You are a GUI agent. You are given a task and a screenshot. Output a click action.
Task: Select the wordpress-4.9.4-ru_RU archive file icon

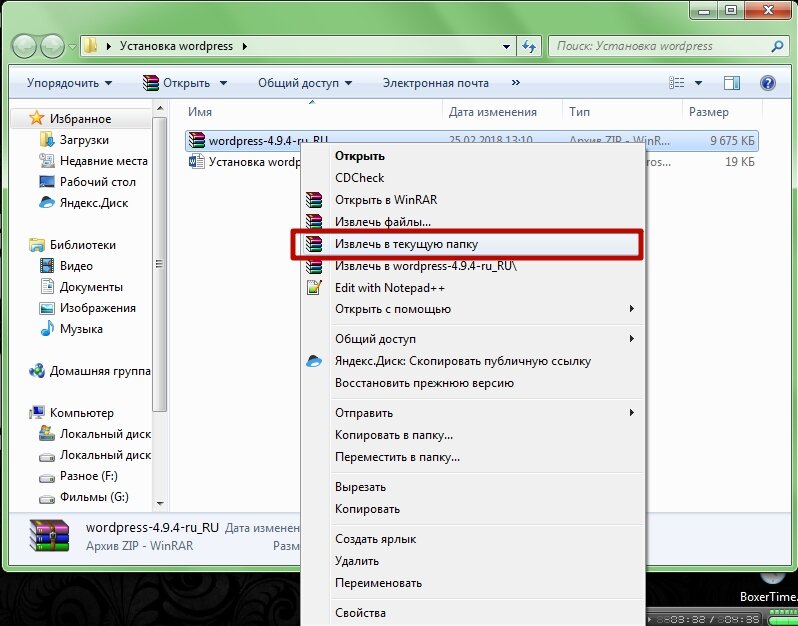[196, 140]
